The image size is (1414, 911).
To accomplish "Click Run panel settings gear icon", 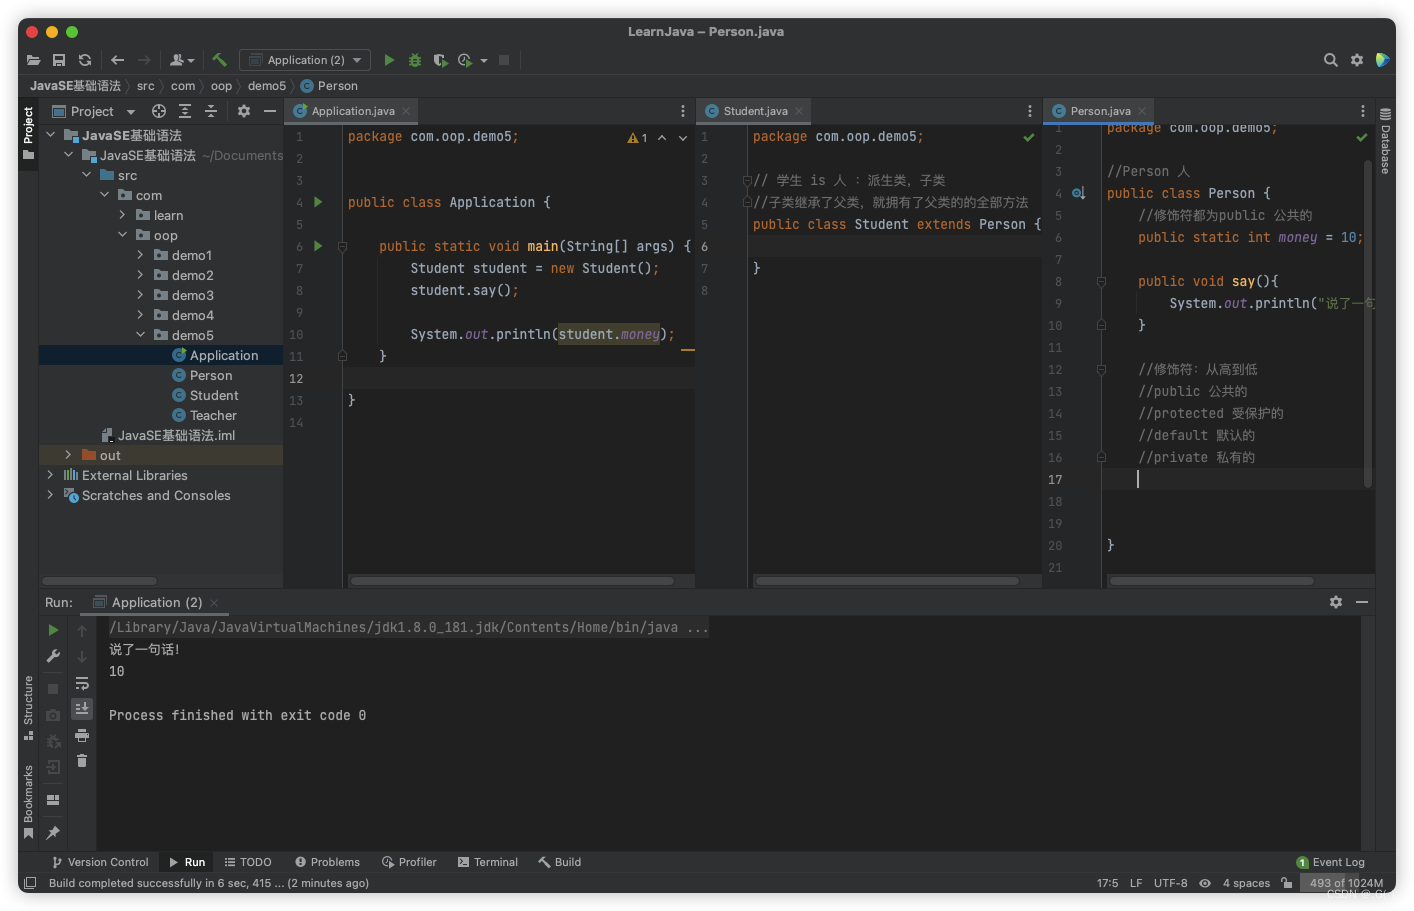I will click(1336, 602).
